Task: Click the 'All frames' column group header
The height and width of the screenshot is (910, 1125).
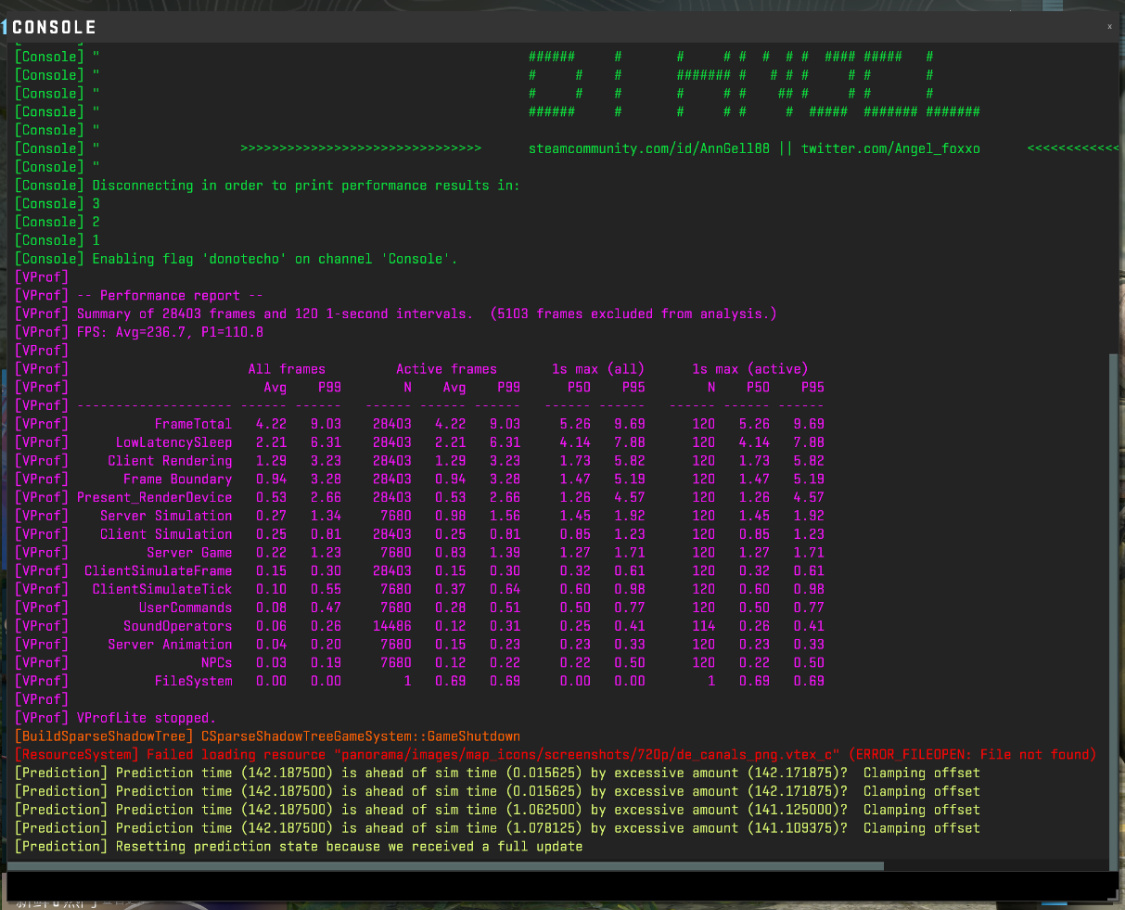Action: tap(286, 369)
